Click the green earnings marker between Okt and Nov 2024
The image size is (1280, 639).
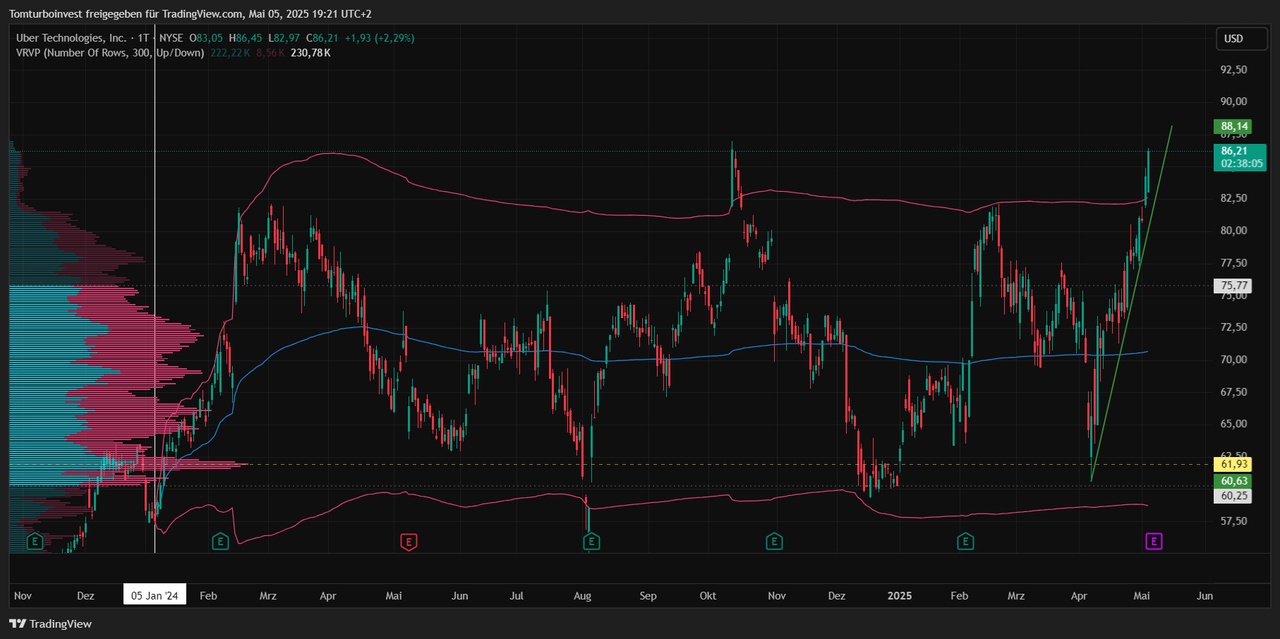(x=774, y=541)
